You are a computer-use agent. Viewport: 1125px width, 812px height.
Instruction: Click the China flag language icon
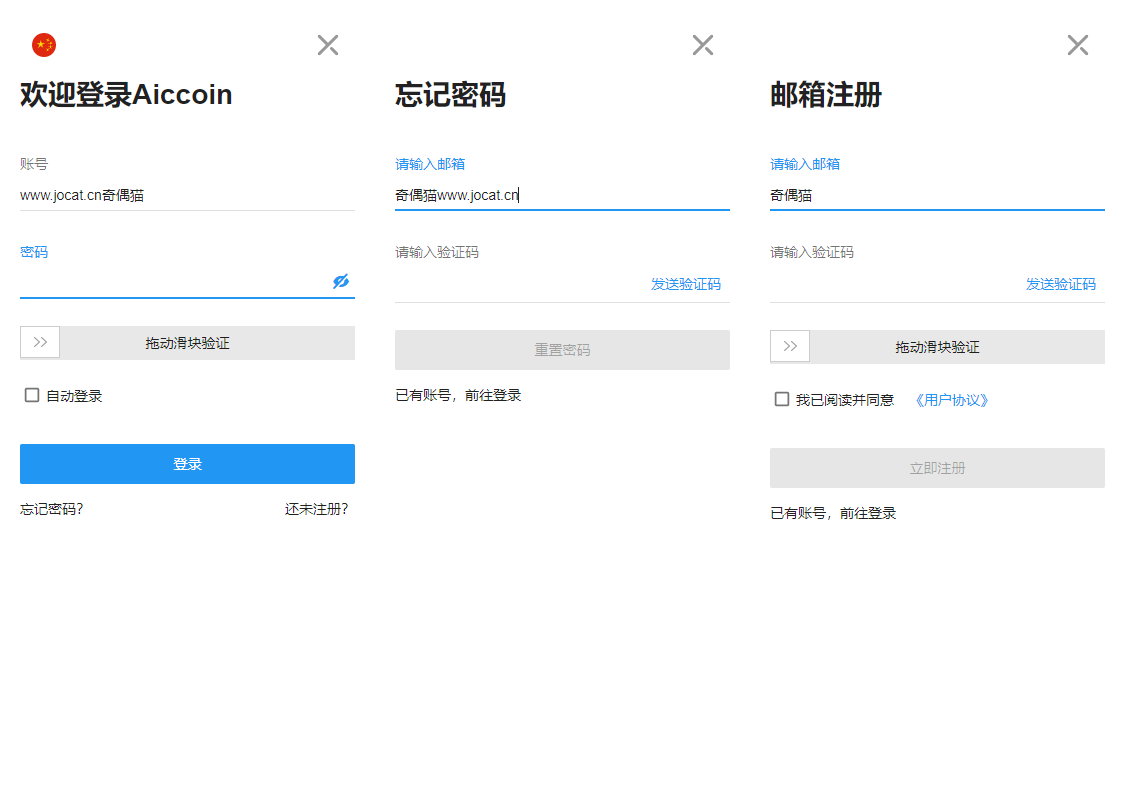[x=44, y=45]
